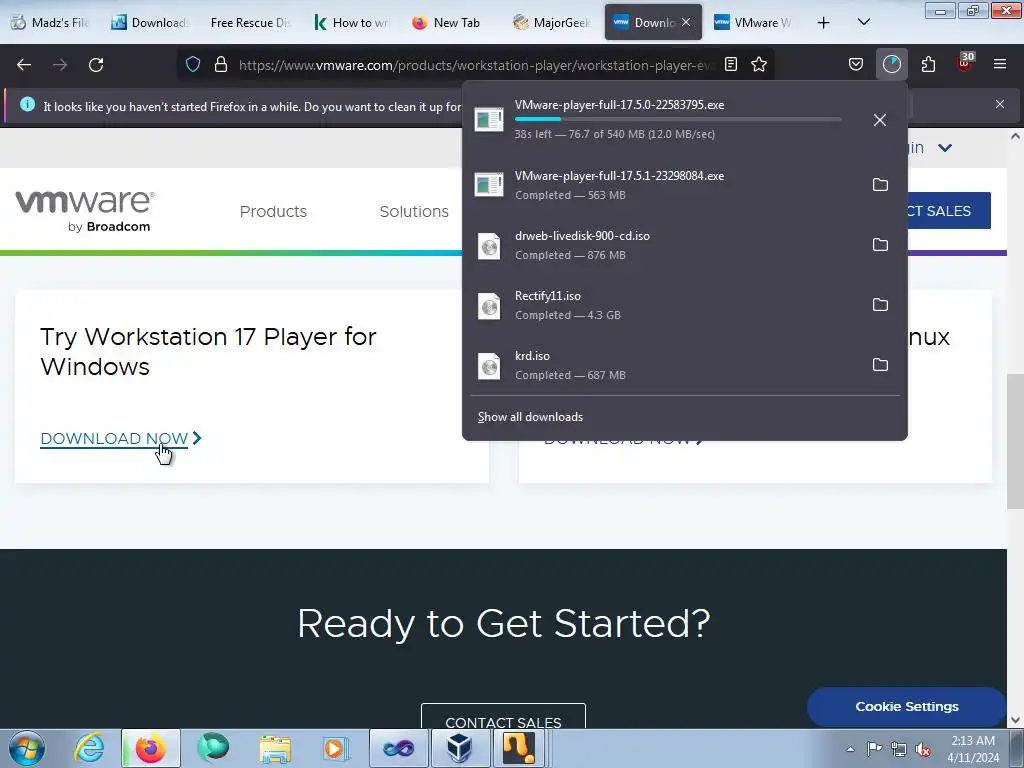
Task: Cancel the VMware-player 17.5.0 download
Action: (880, 120)
